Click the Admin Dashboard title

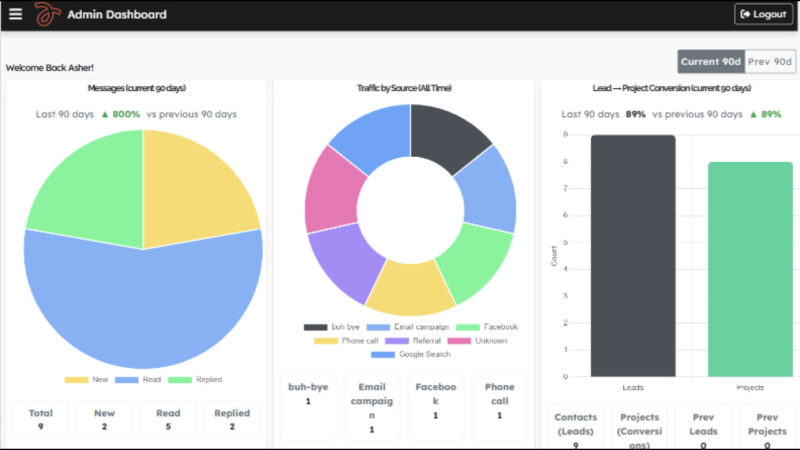click(117, 14)
